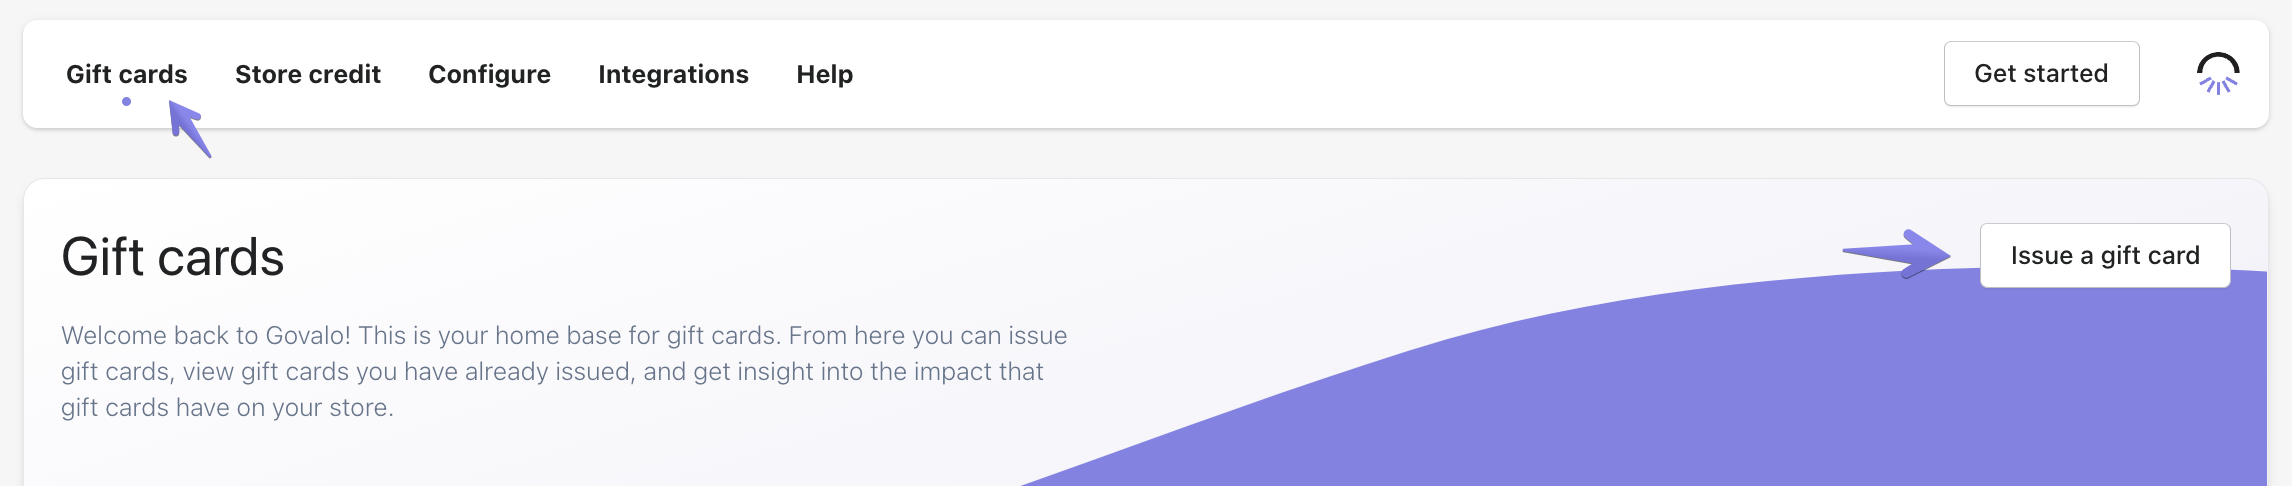Click the purple arrow pointing at Gift cards tab

click(x=189, y=128)
